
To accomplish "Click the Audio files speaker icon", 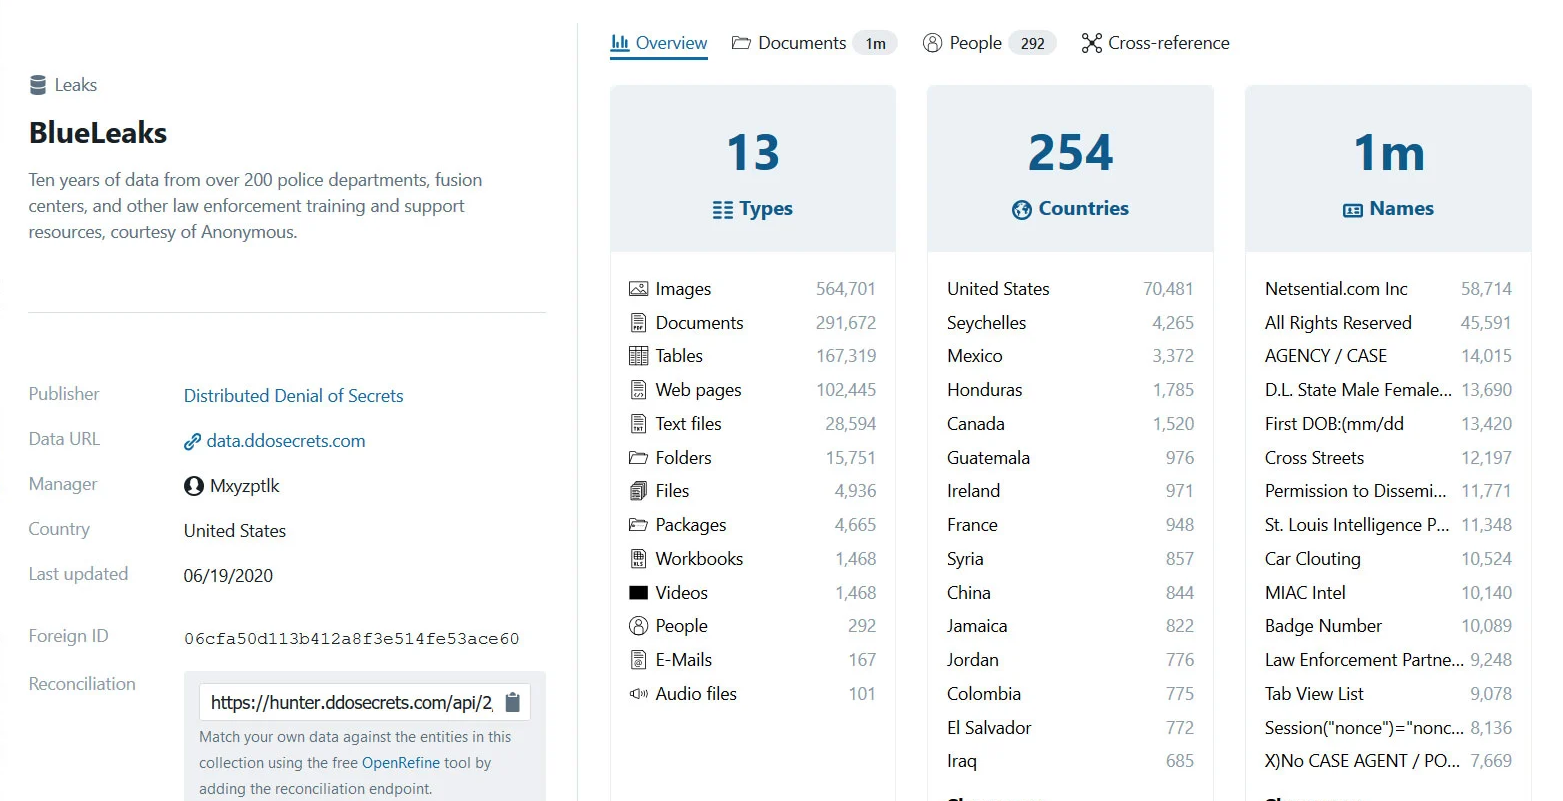I will 638,694.
